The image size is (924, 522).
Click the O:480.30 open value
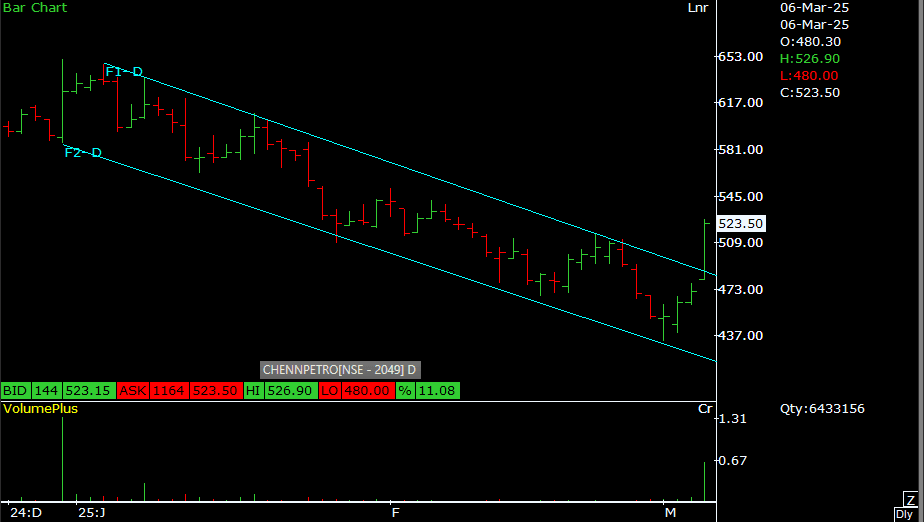coord(810,42)
